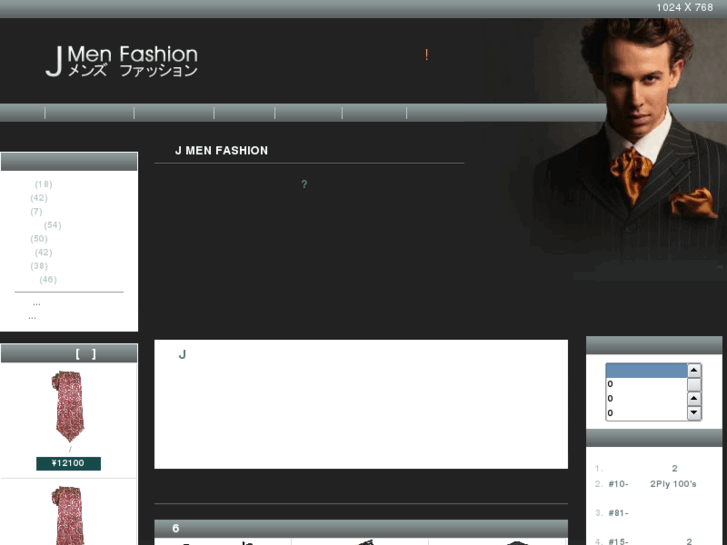Click the ¥12100 price label
Viewport: 727px width, 545px height.
[68, 463]
